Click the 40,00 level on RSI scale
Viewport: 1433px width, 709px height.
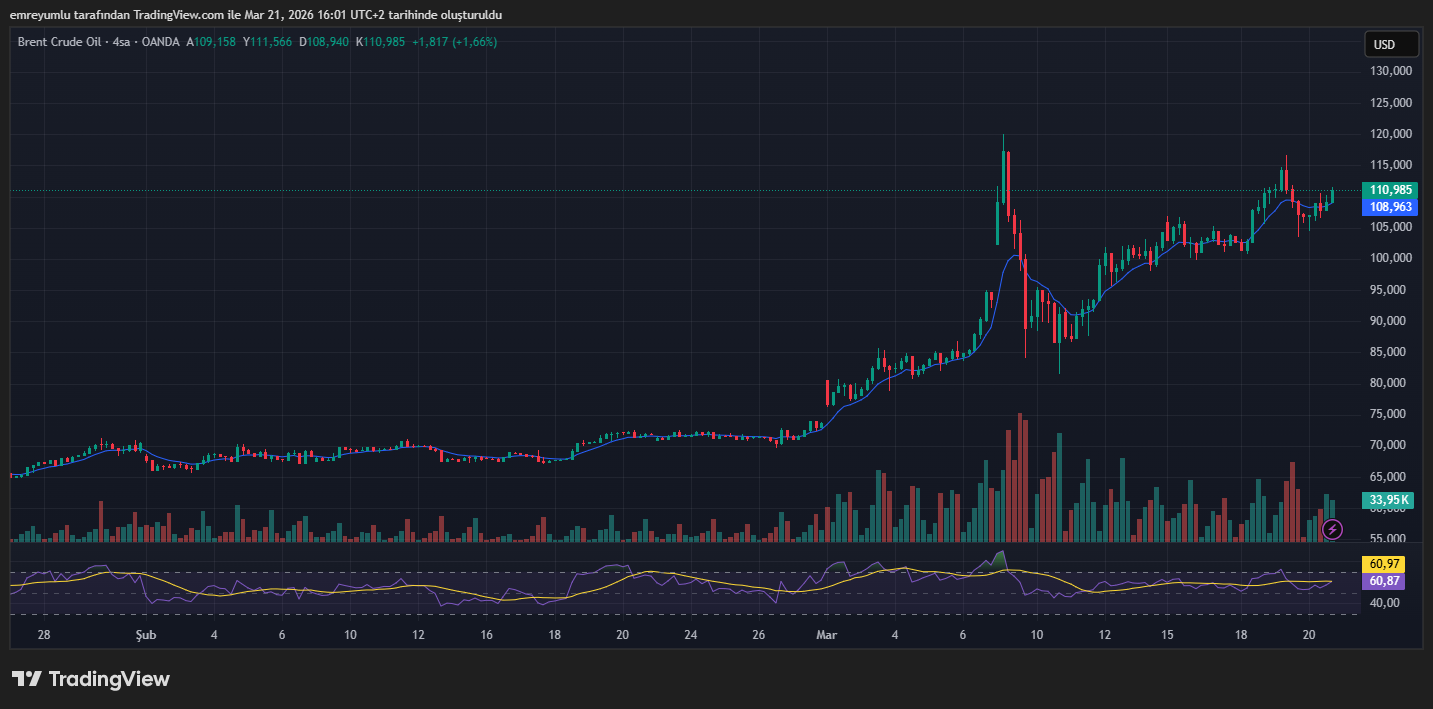1384,603
